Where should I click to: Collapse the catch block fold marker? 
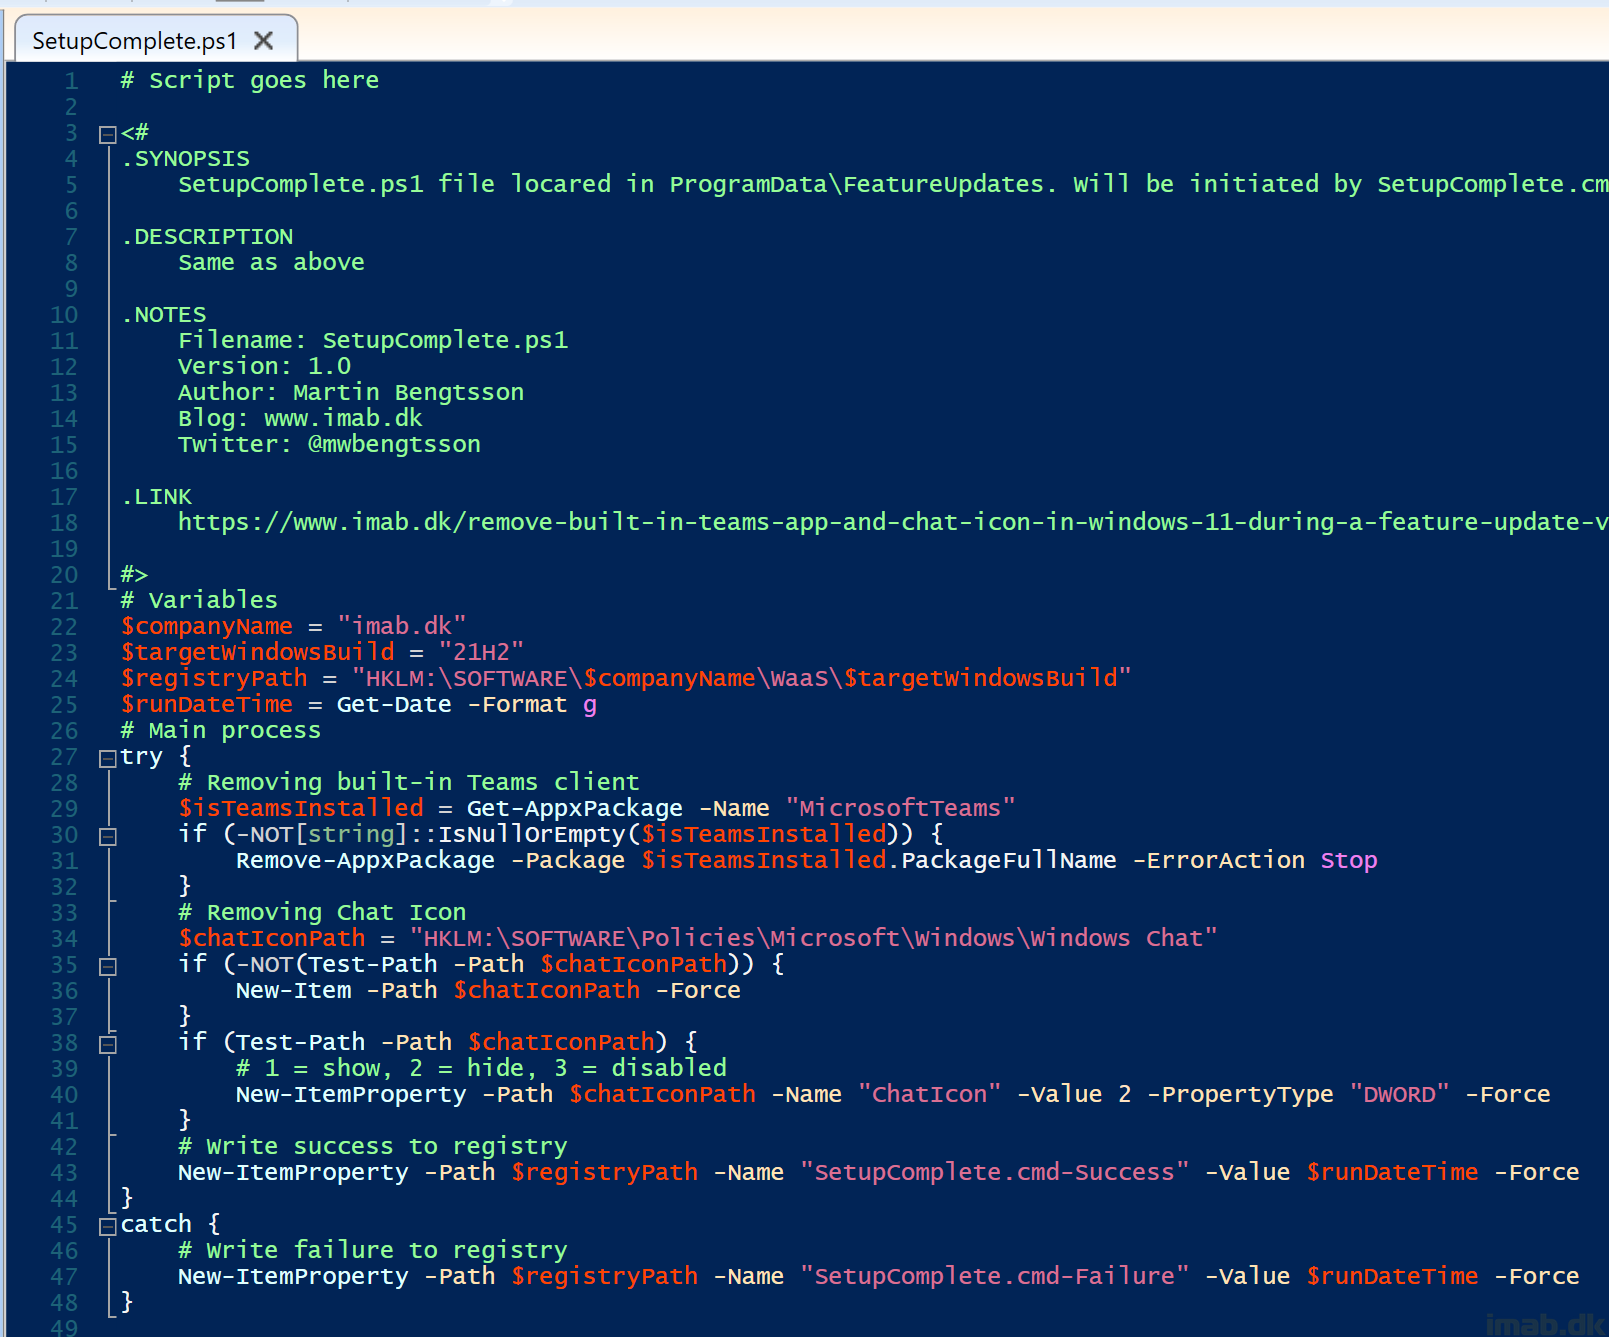pyautogui.click(x=108, y=1226)
